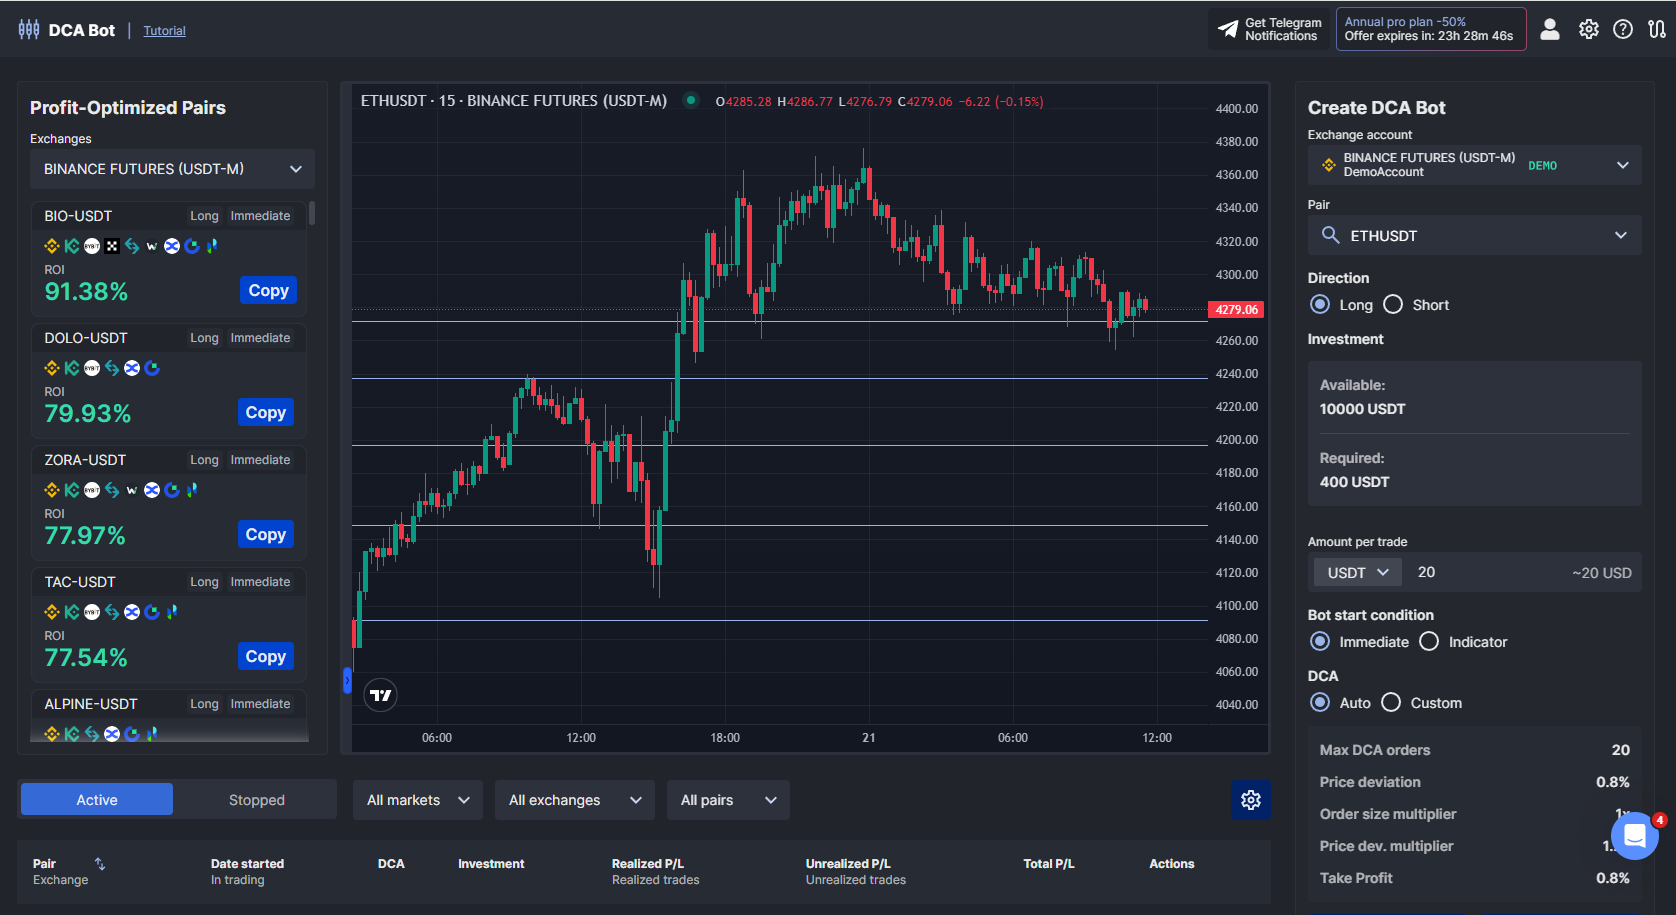This screenshot has height=915, width=1676.
Task: Click the Immediate tag on ZORA-USDT card
Action: 260,460
